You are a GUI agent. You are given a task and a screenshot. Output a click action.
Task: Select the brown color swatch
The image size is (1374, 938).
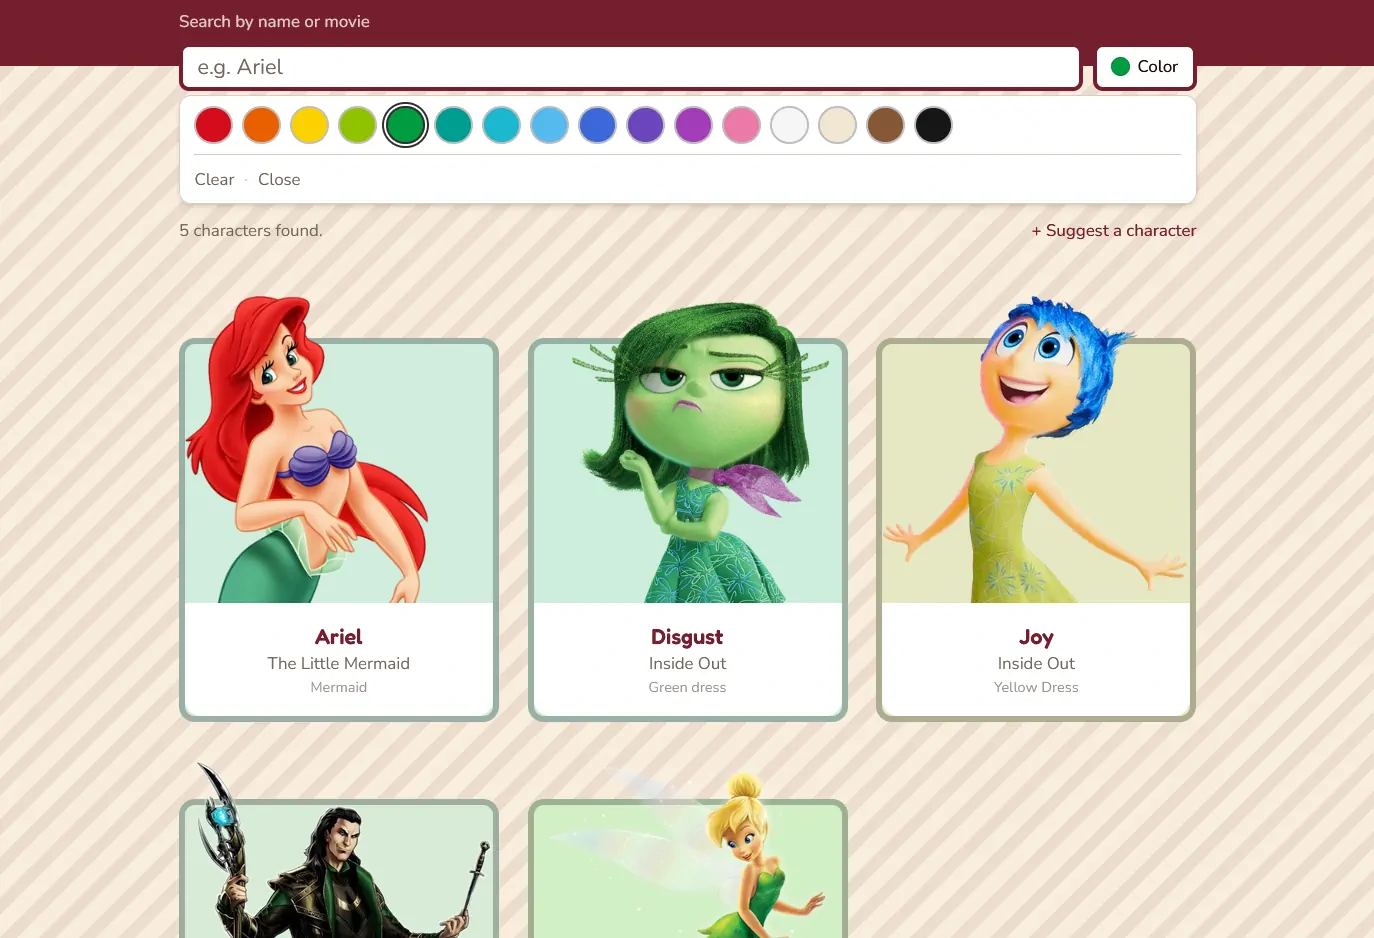pyautogui.click(x=885, y=125)
